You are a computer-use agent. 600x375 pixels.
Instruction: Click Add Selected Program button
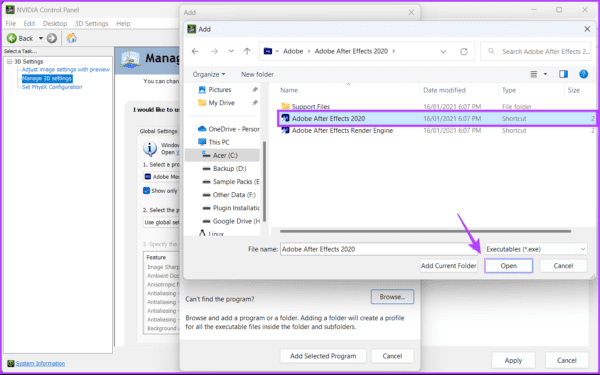[x=323, y=356]
